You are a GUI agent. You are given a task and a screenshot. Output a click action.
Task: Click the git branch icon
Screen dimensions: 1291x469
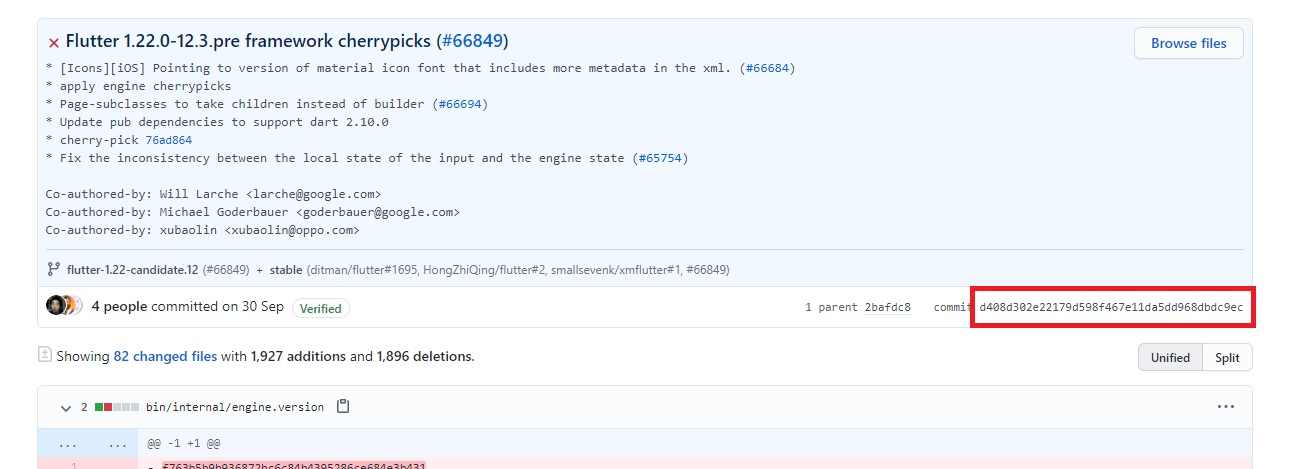(x=54, y=269)
